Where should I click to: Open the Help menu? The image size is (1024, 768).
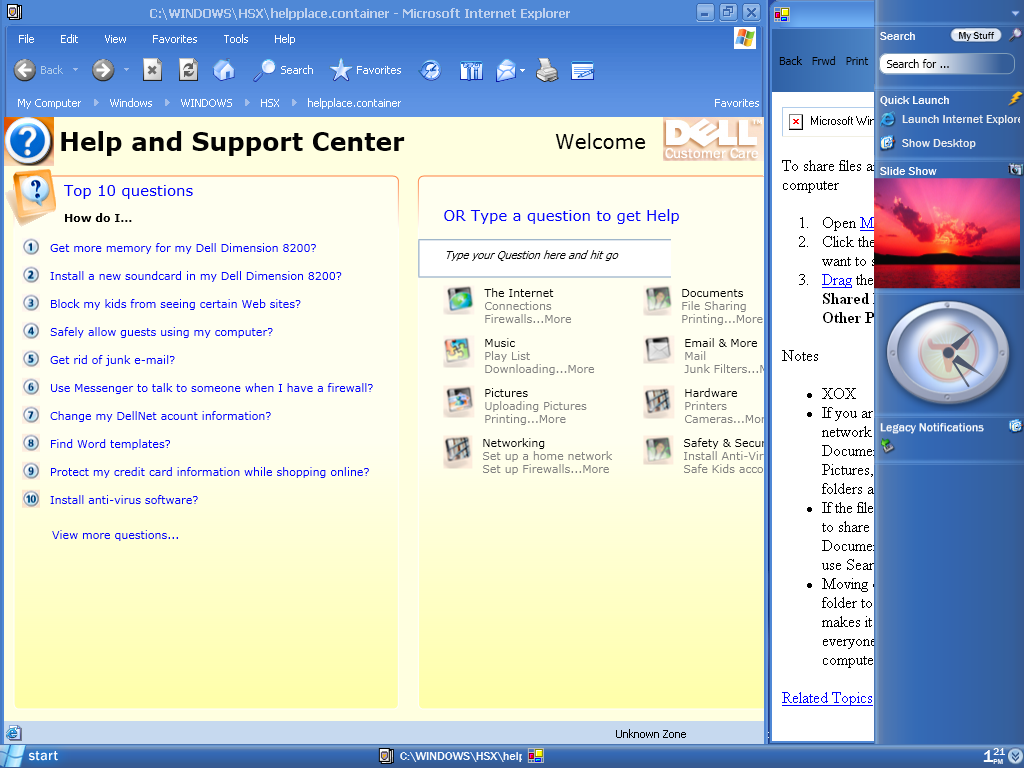pyautogui.click(x=284, y=39)
